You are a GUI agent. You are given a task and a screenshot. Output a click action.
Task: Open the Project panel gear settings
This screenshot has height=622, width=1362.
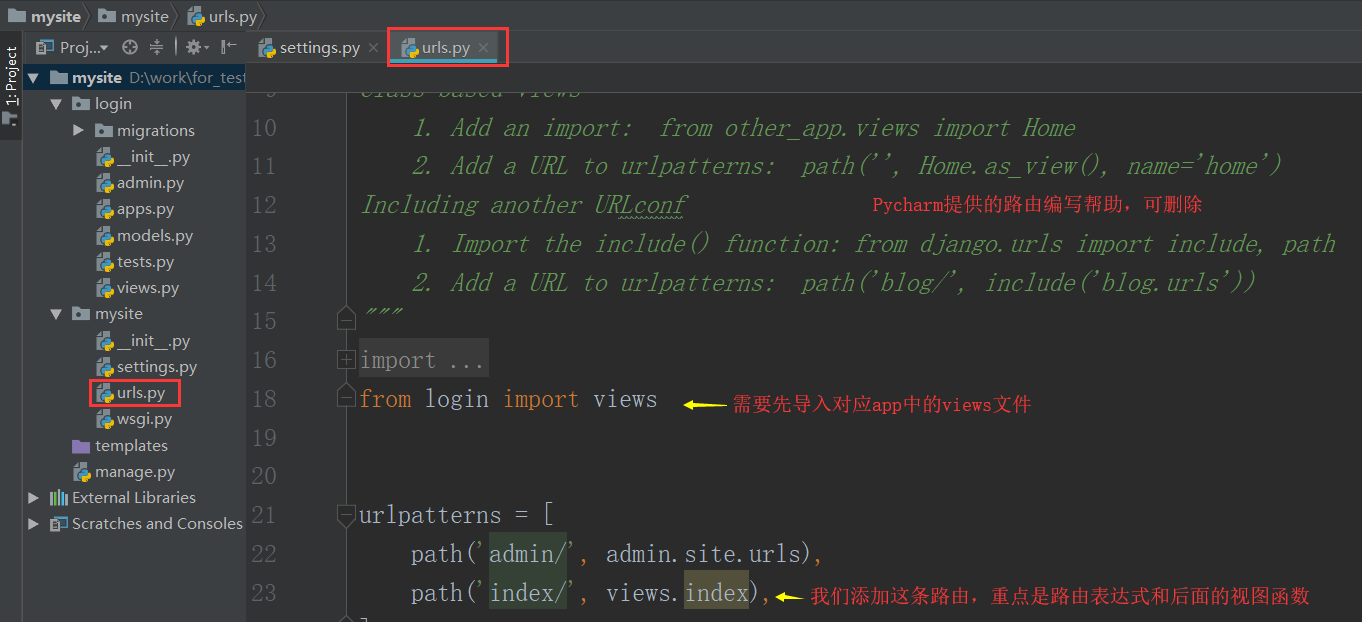tap(195, 47)
